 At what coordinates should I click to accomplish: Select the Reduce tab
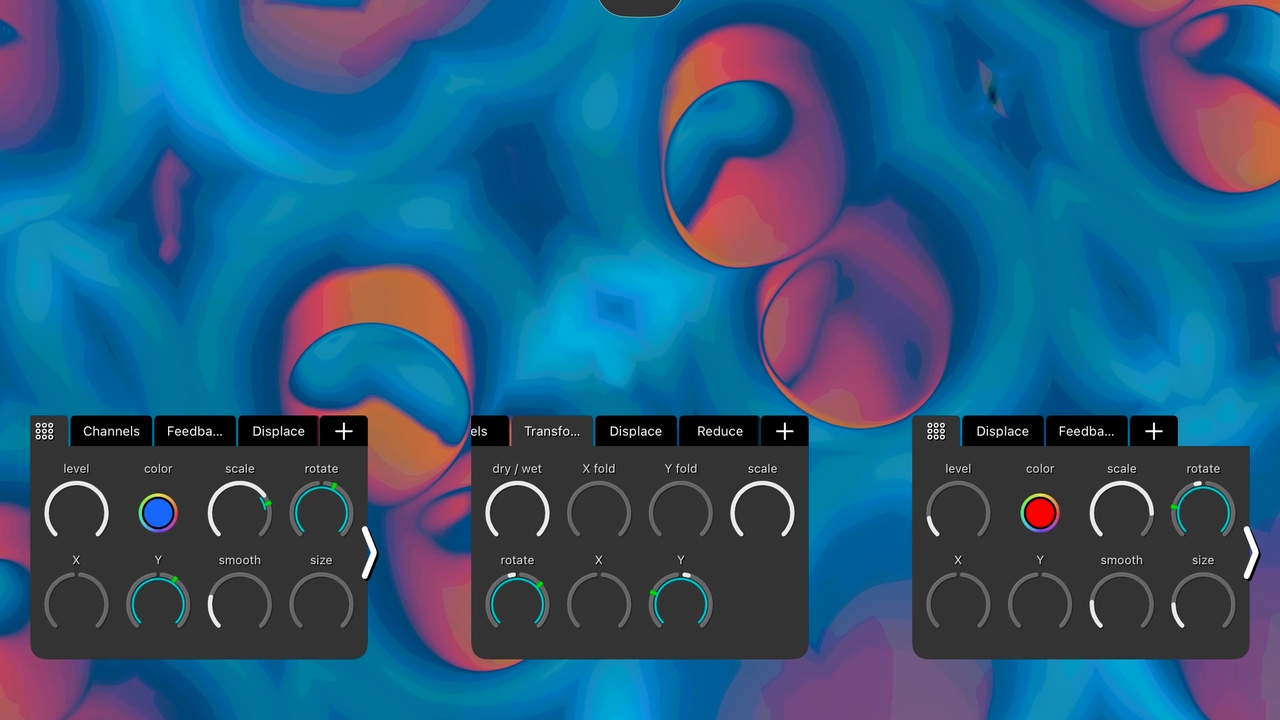click(719, 431)
